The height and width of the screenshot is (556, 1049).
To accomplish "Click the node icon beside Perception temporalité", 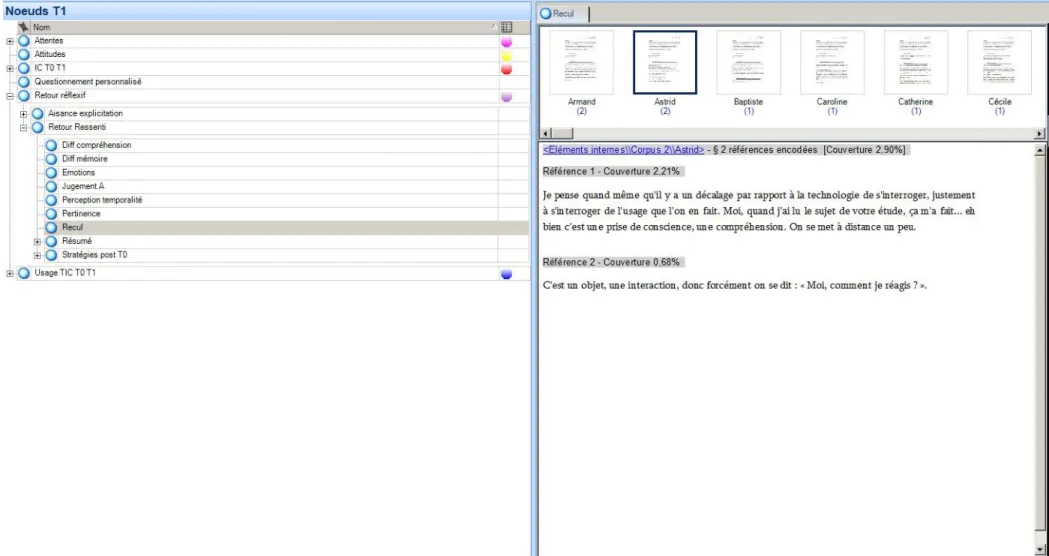I will click(x=51, y=200).
